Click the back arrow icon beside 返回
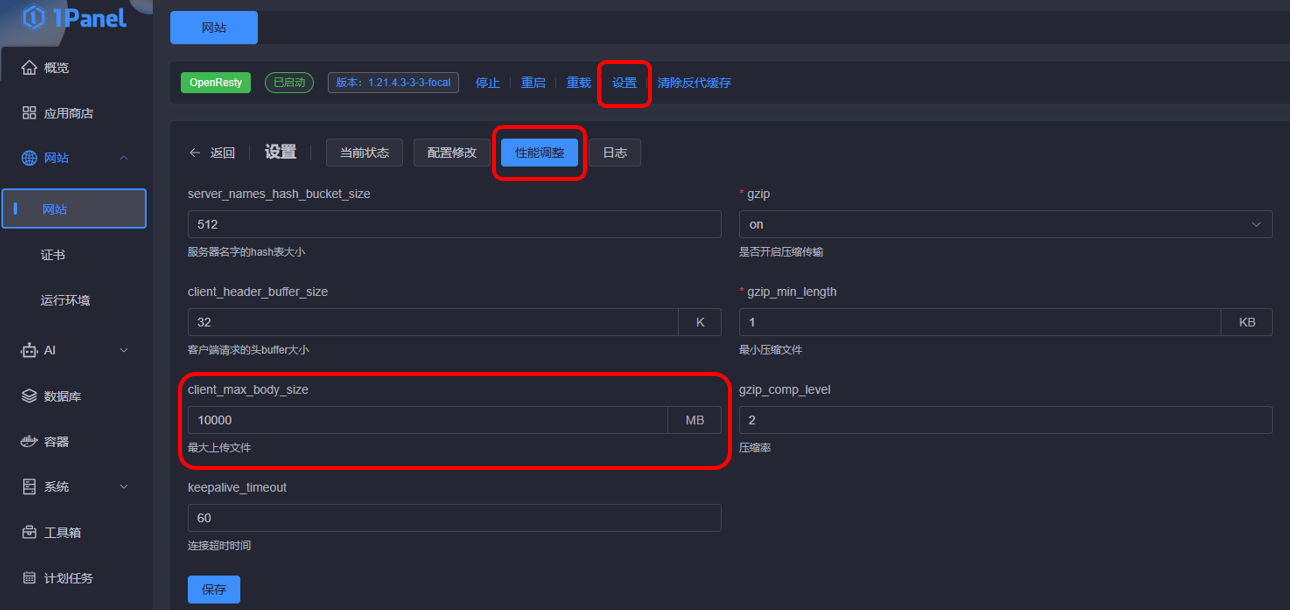Screen dimensions: 1290x610 tap(195, 153)
